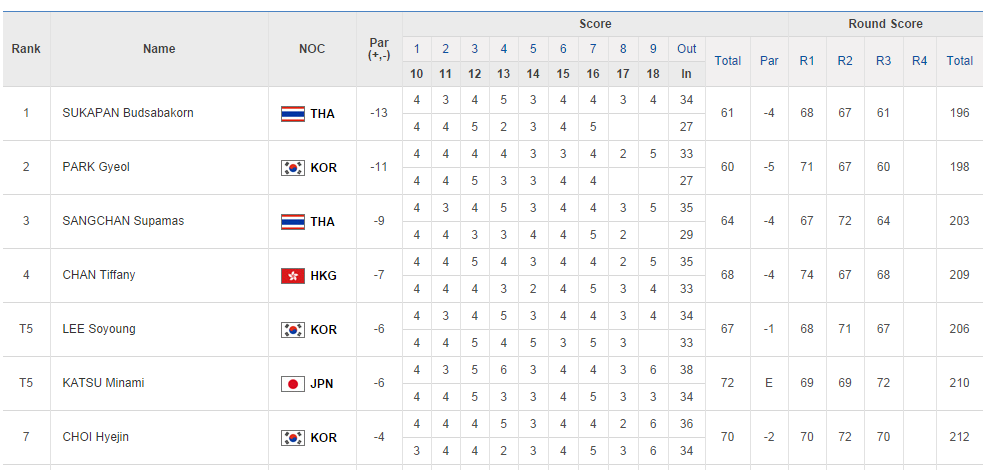
Task: Click Thailand flag in SANGCHAN Supamas's row
Action: coord(292,221)
